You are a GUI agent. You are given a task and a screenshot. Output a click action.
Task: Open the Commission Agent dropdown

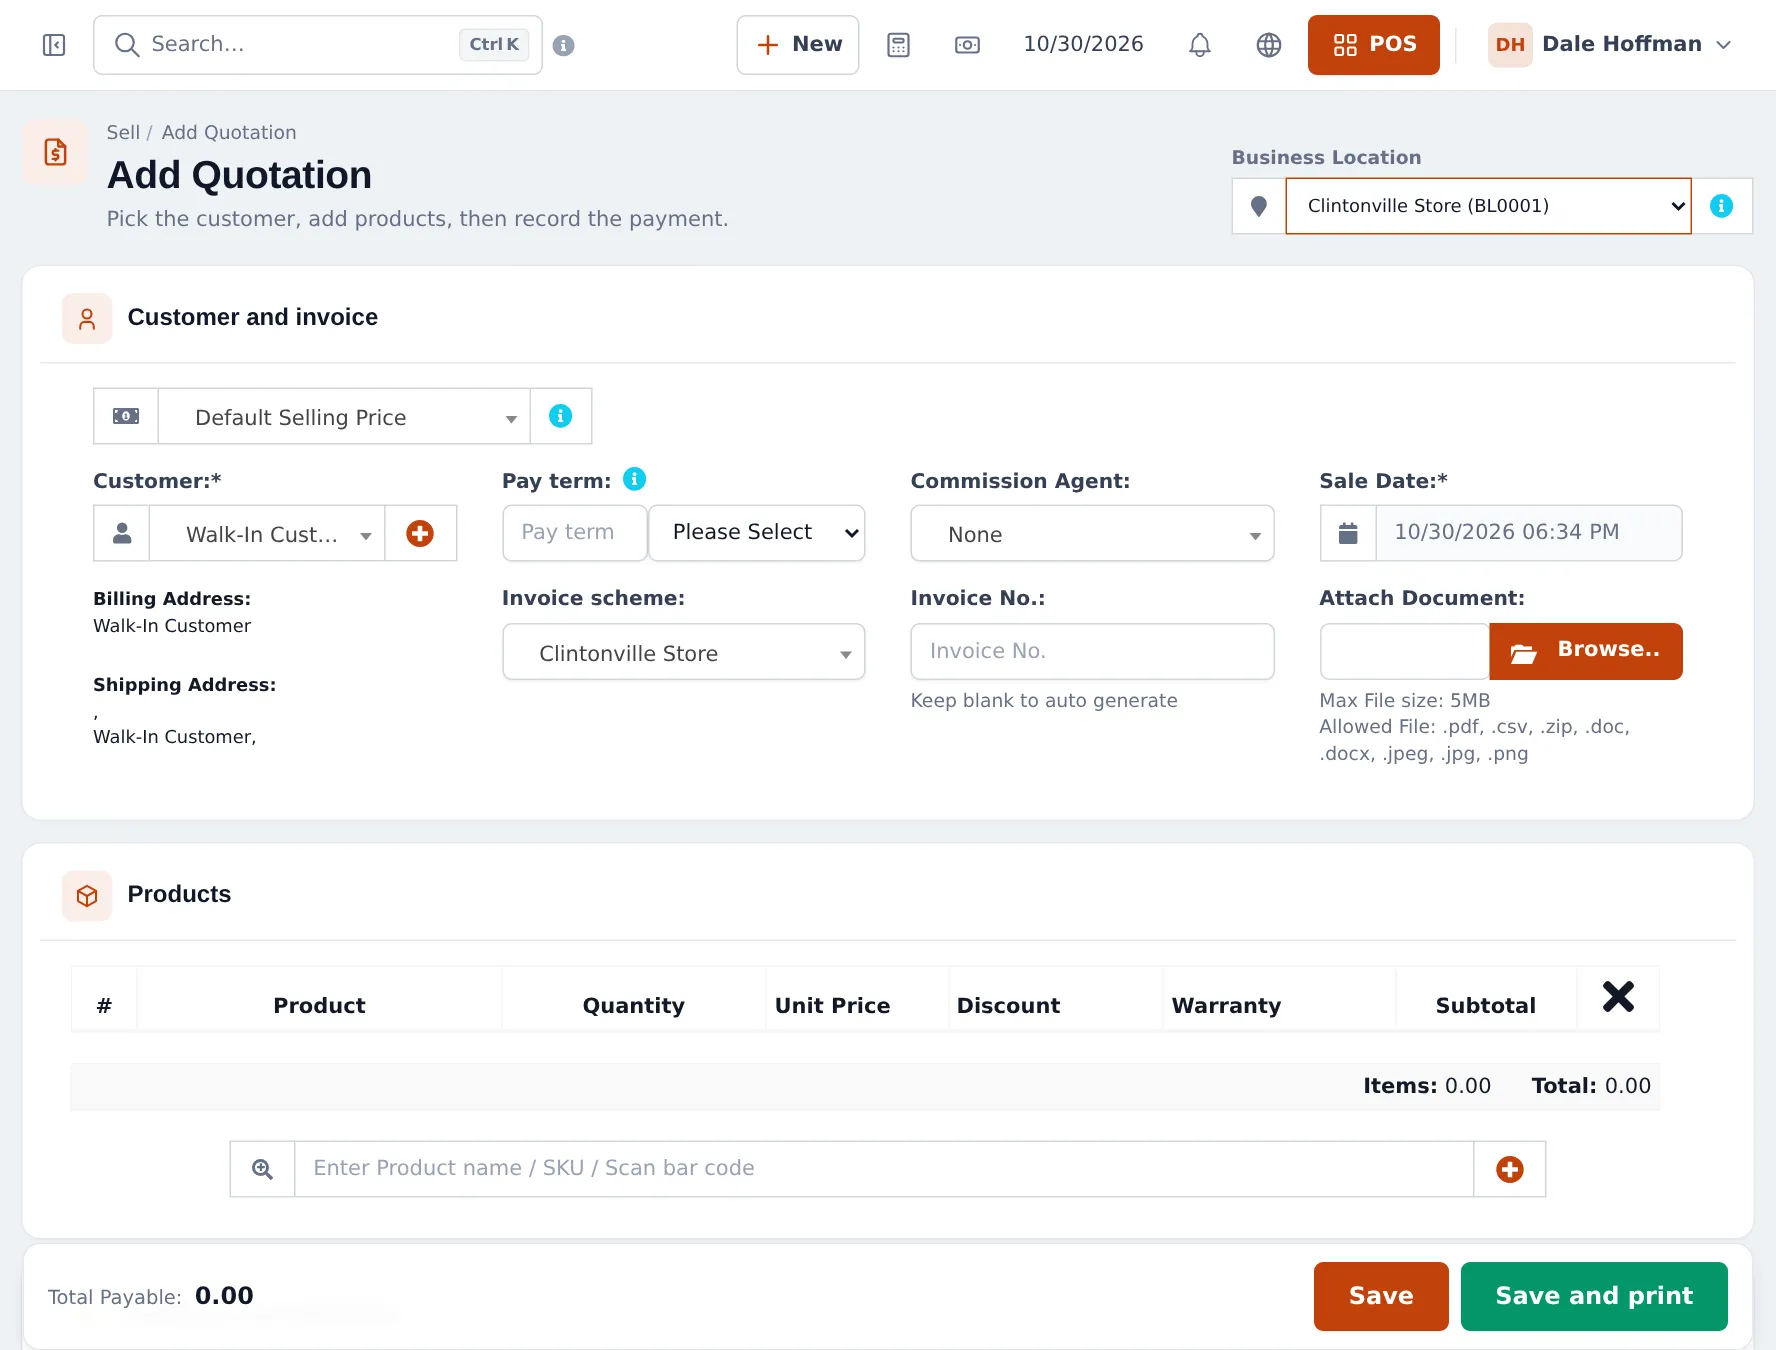point(1092,533)
